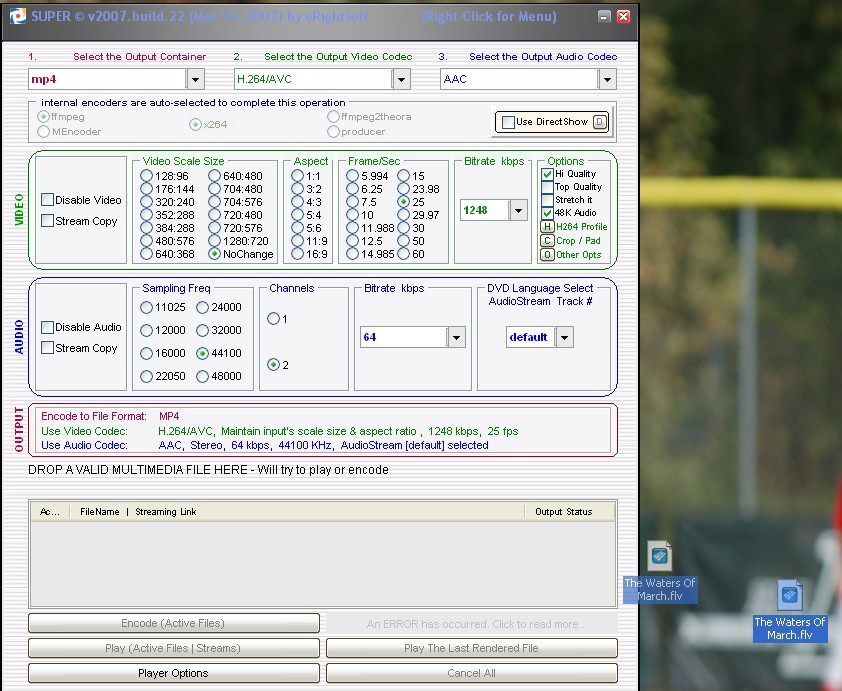Screen dimensions: 842x691
Task: Select the NoChange video scale option
Action: point(214,254)
